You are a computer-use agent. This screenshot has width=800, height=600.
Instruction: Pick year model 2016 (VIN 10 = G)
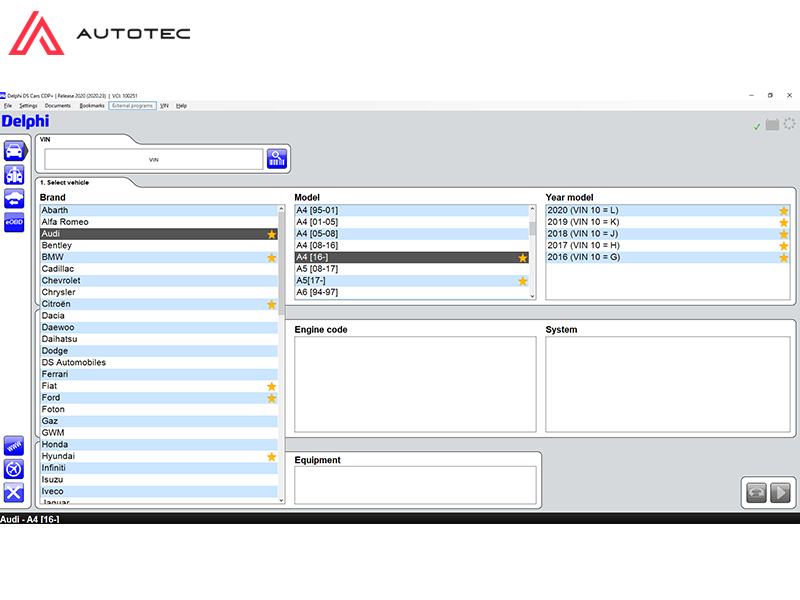tap(668, 257)
